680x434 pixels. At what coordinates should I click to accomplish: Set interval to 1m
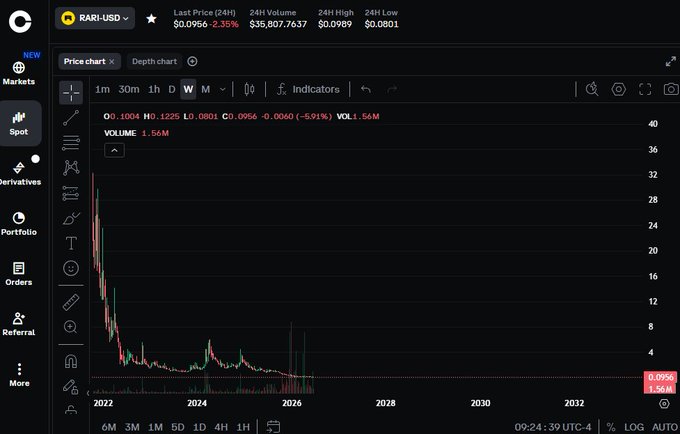[102, 89]
